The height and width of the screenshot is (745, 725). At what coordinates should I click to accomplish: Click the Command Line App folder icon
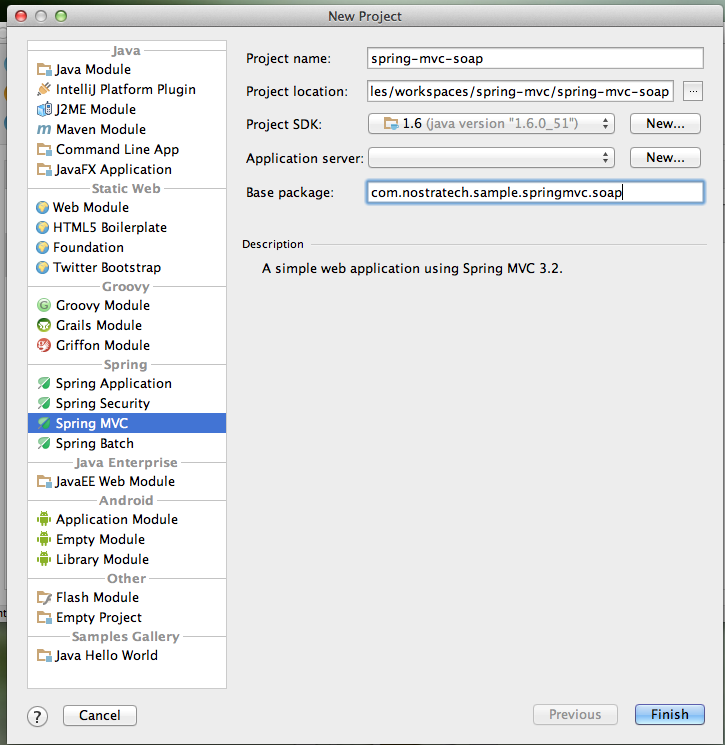pyautogui.click(x=44, y=149)
